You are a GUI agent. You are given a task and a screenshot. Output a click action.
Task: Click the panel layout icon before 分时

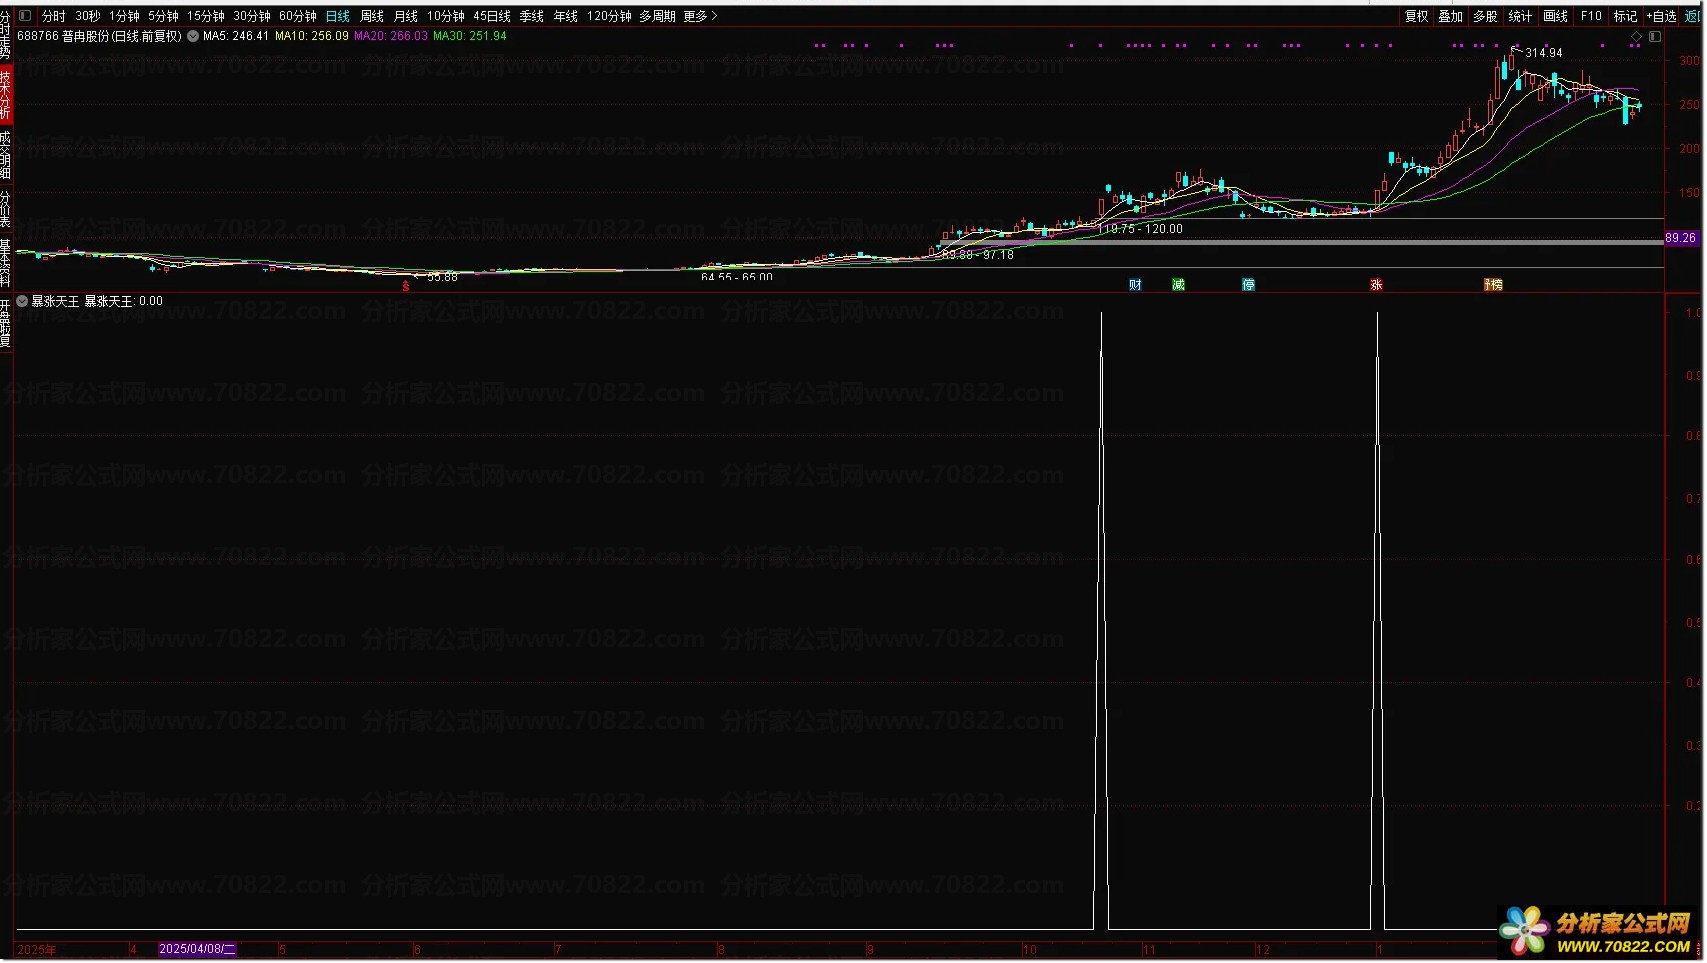25,16
